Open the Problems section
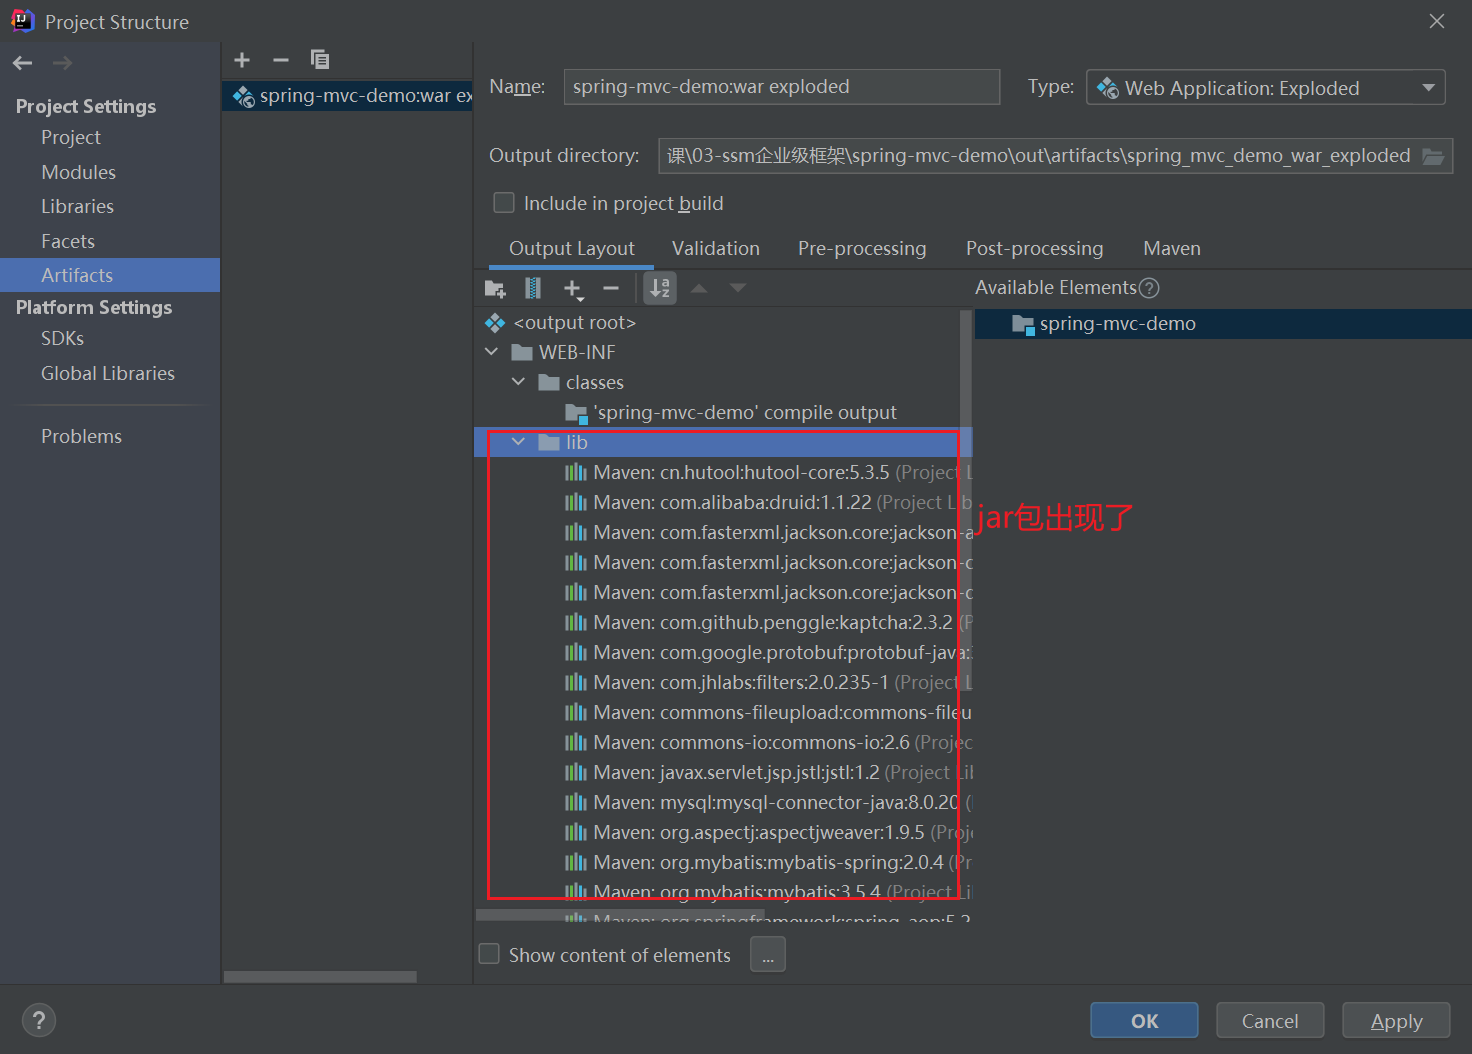The height and width of the screenshot is (1054, 1472). point(81,436)
